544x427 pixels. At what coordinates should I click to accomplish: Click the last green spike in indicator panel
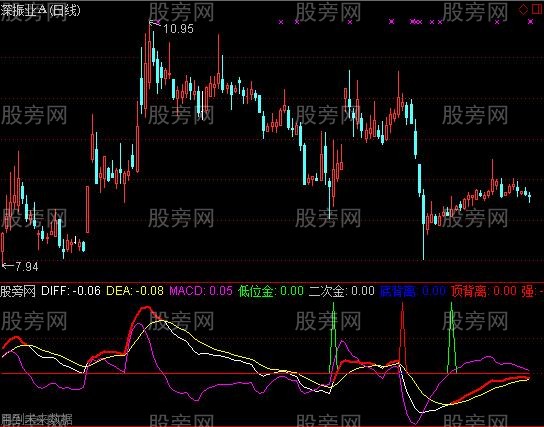452,337
